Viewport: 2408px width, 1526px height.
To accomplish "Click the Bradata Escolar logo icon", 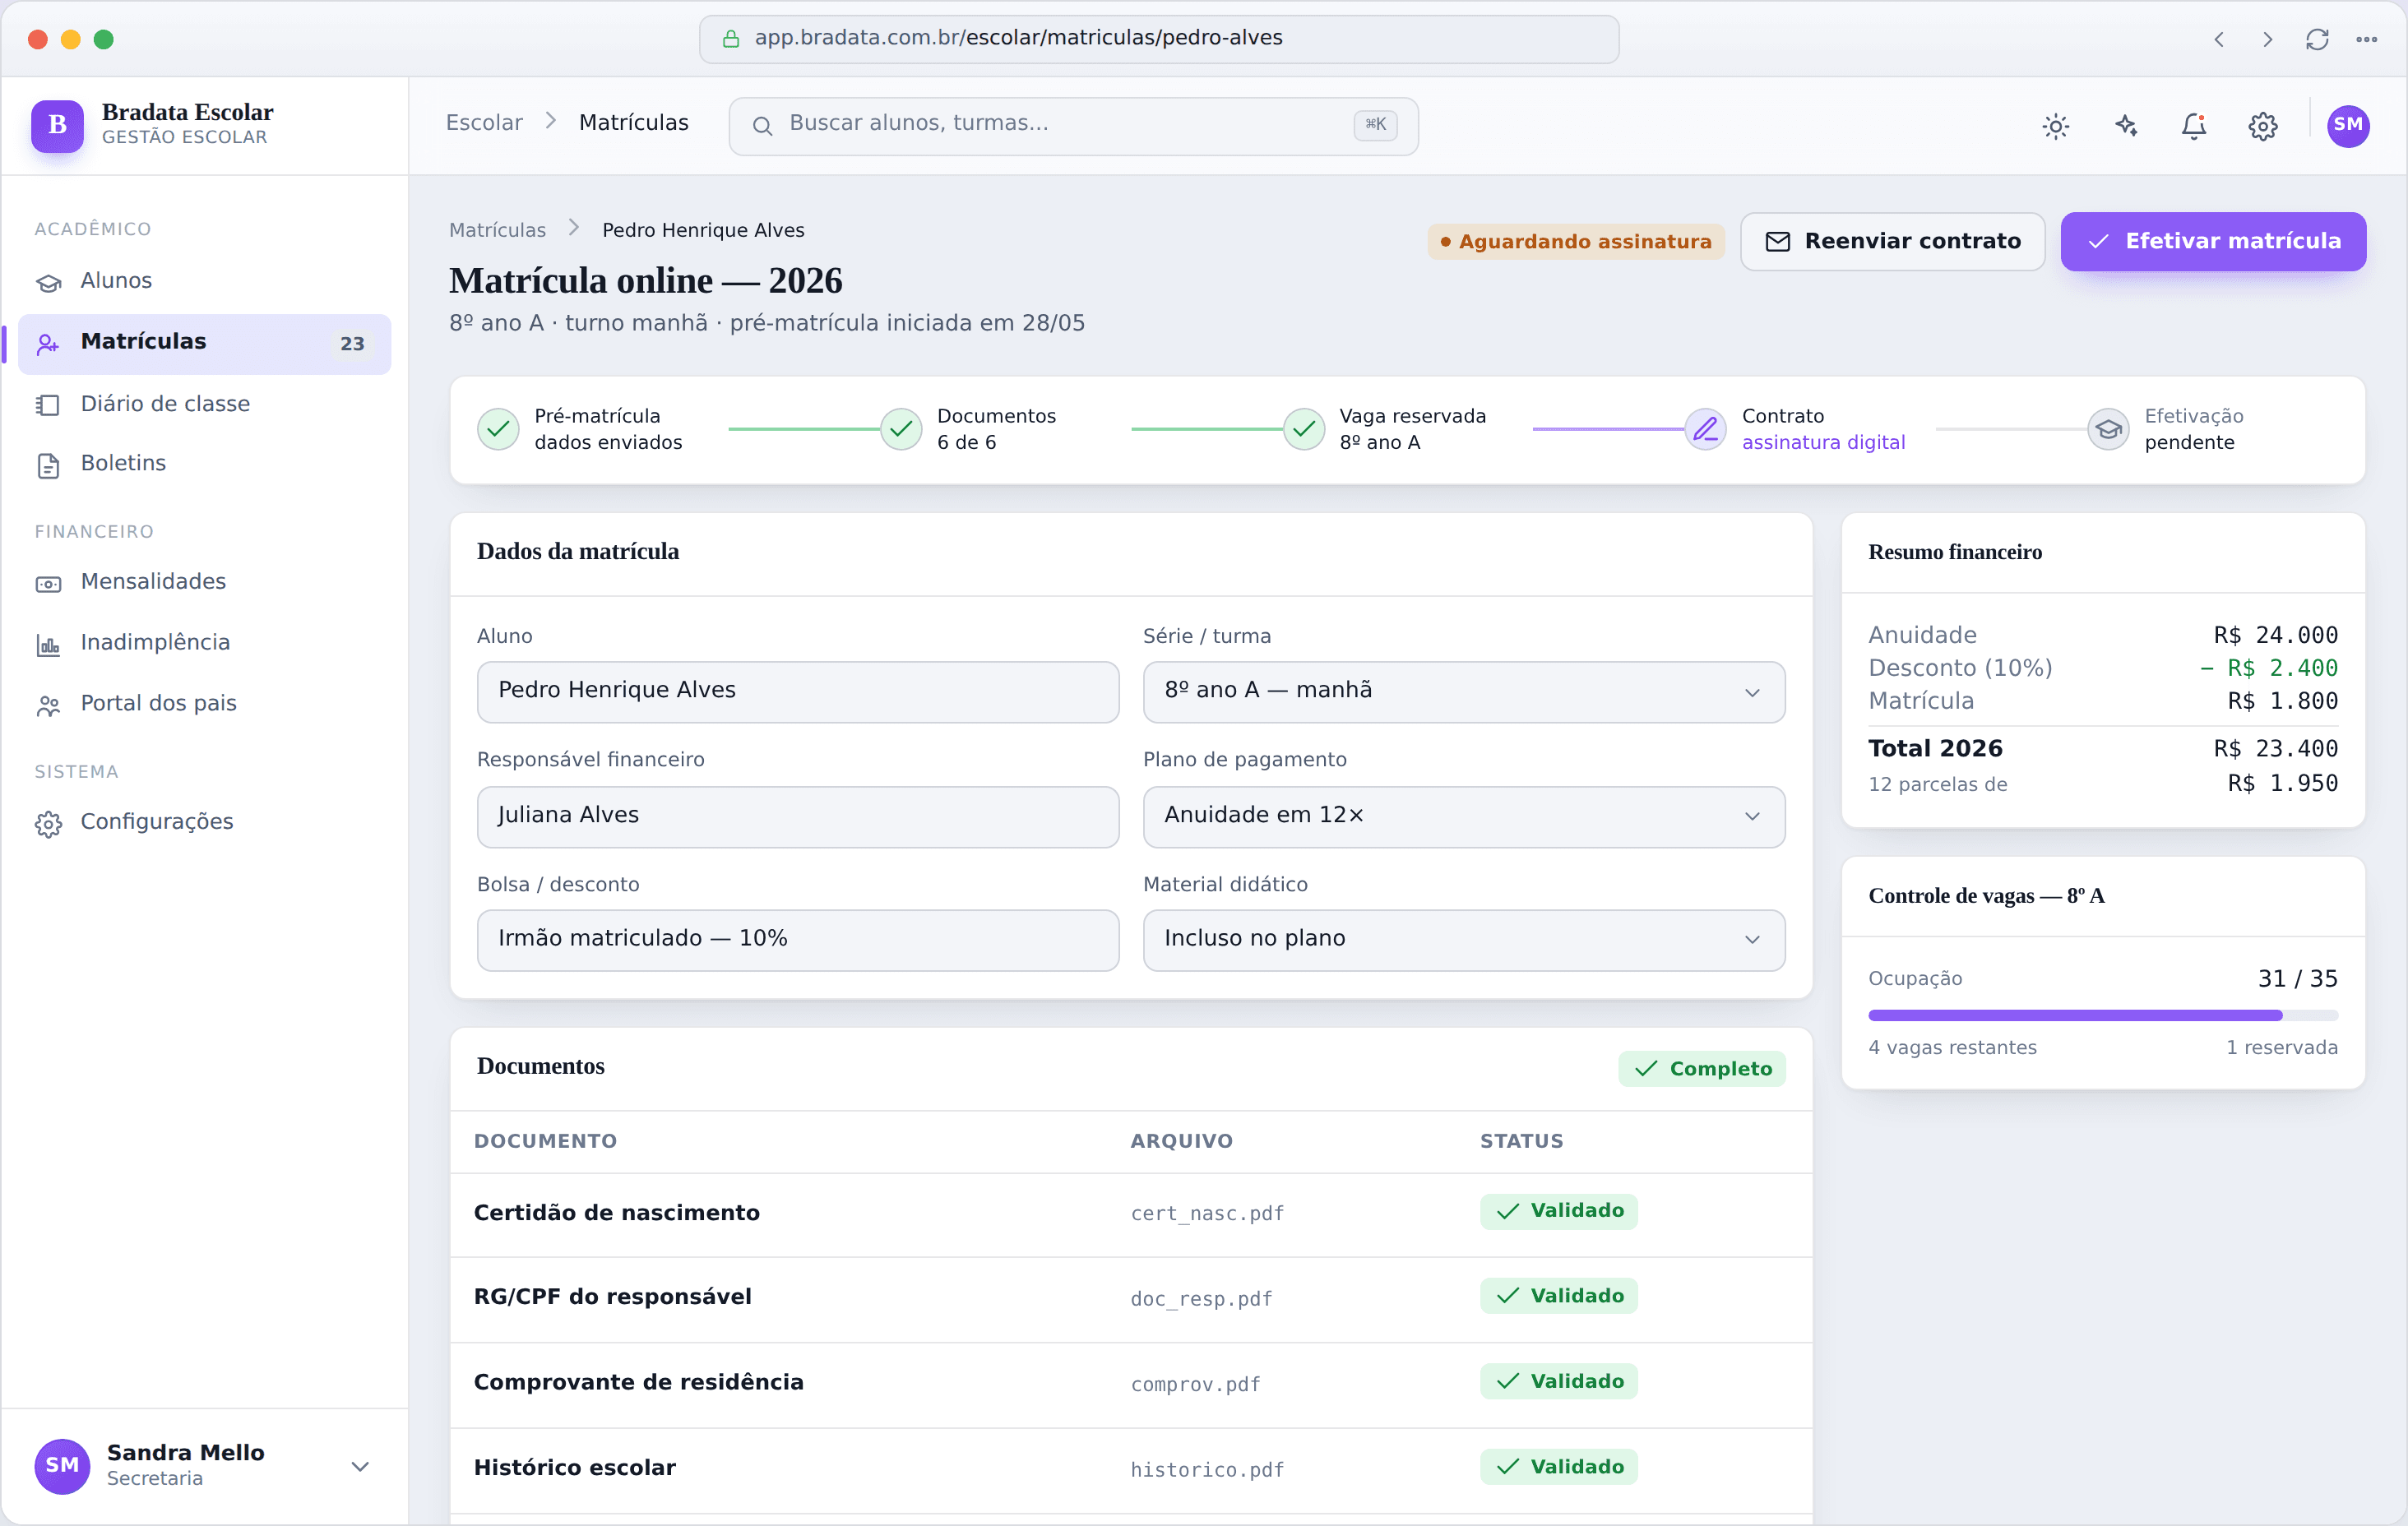I will 57,125.
